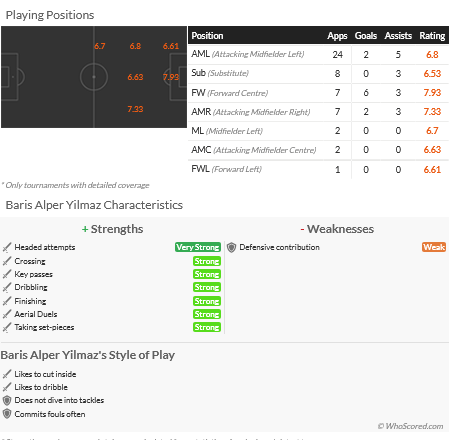Screen dimensions: 449x440
Task: Click the shield icon beside Does not dive into tackles
Action: pos(7,400)
